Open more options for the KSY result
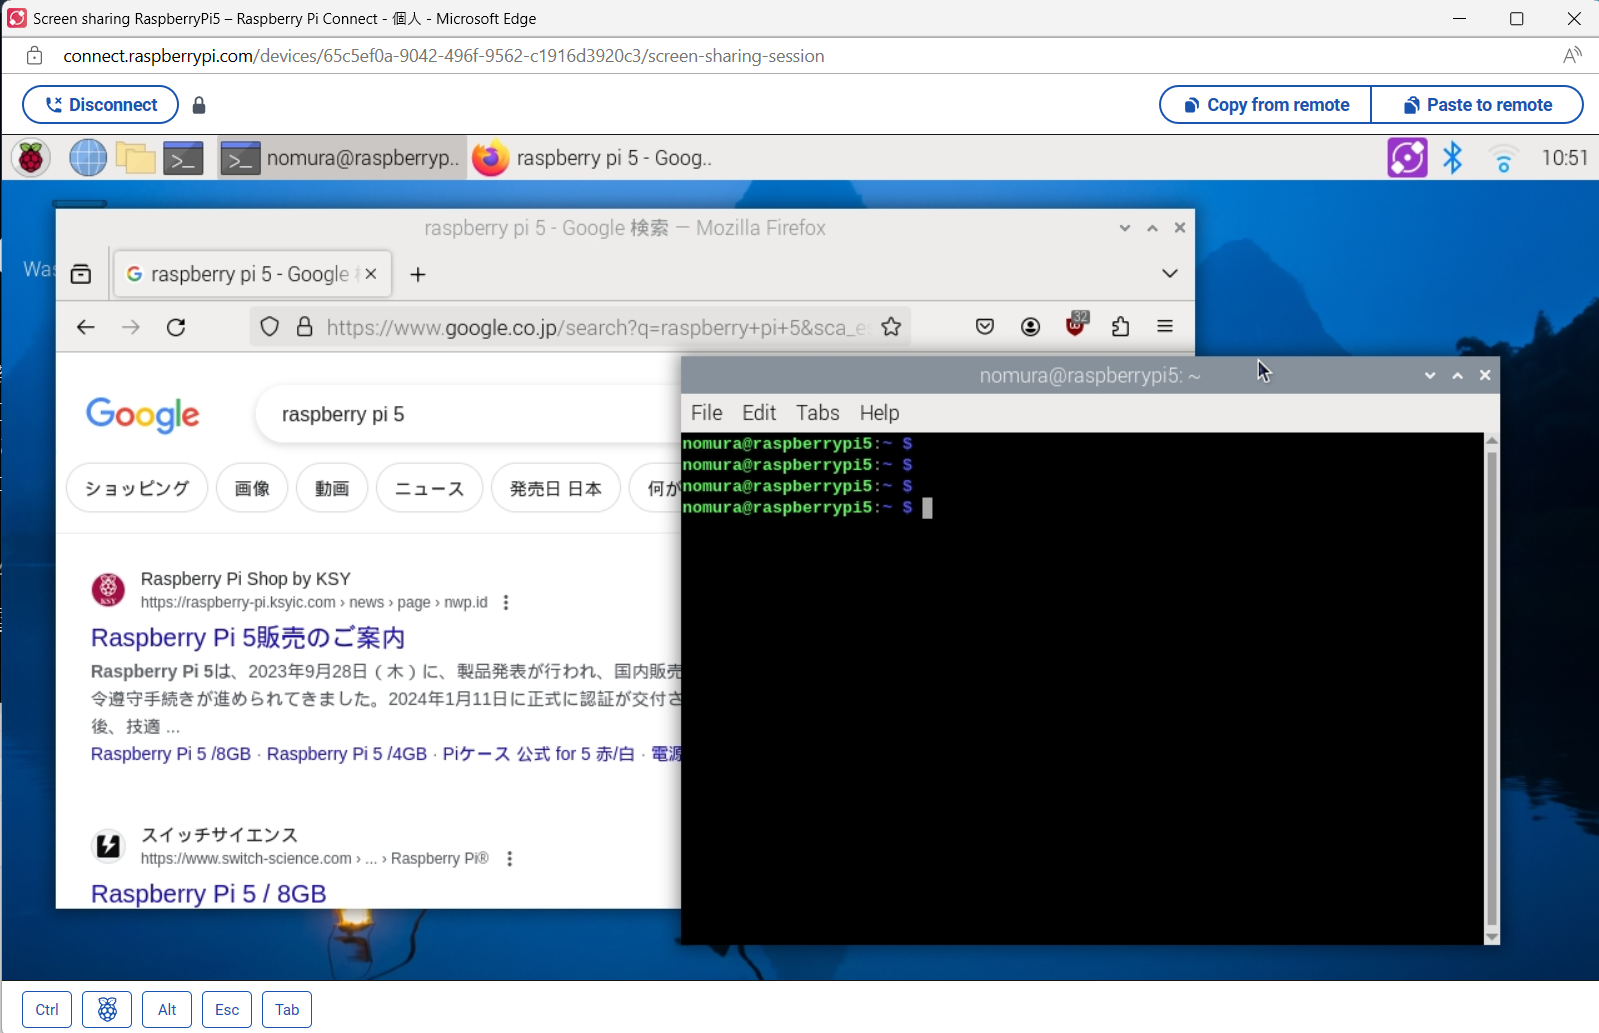This screenshot has height=1033, width=1599. (x=506, y=602)
